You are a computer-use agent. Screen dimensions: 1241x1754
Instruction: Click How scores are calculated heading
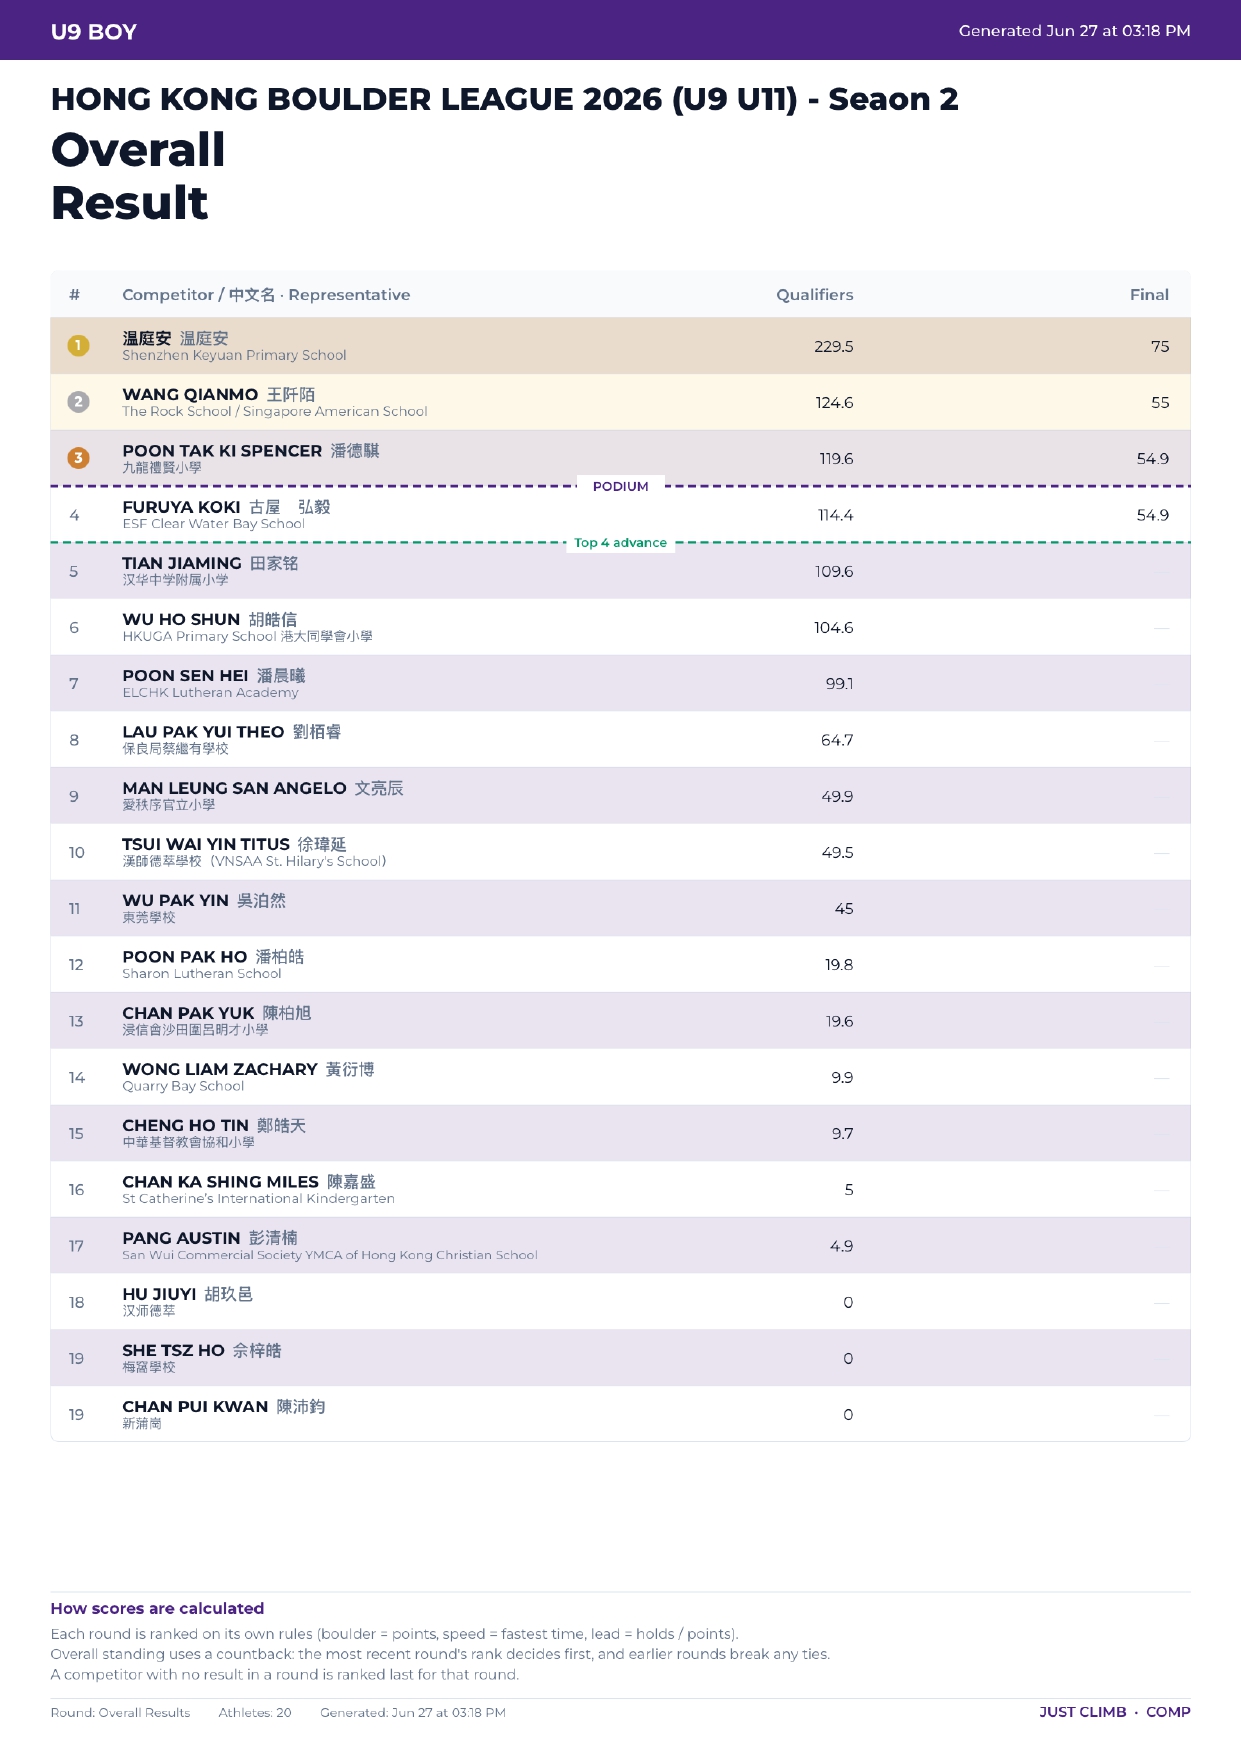pyautogui.click(x=157, y=1608)
